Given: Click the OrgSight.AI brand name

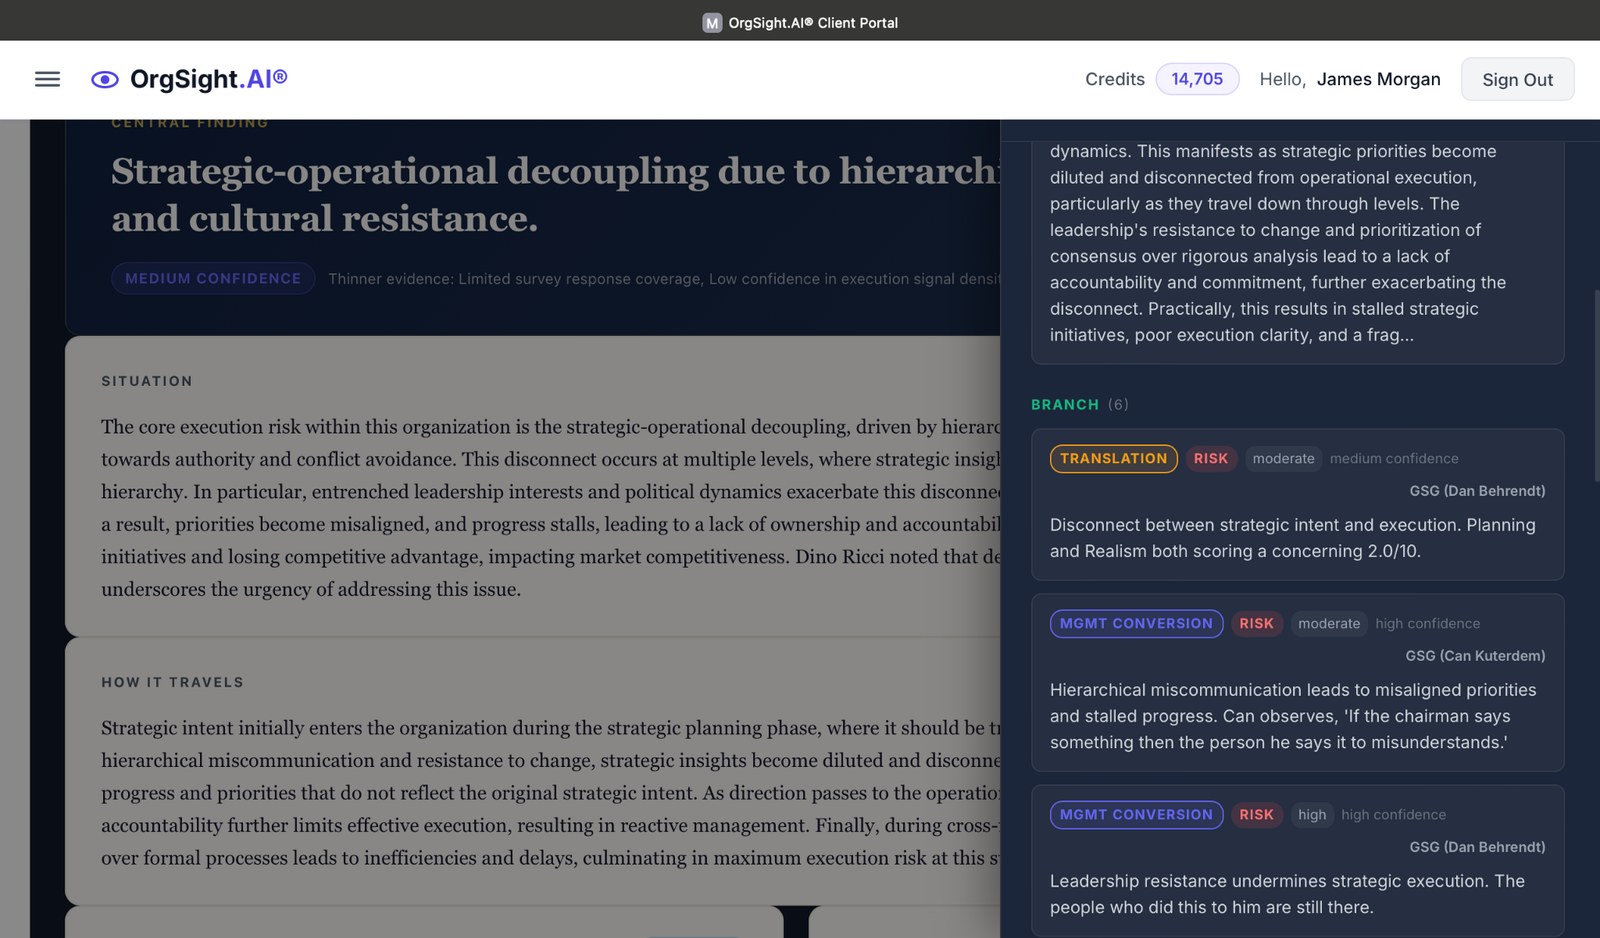Looking at the screenshot, I should 208,79.
